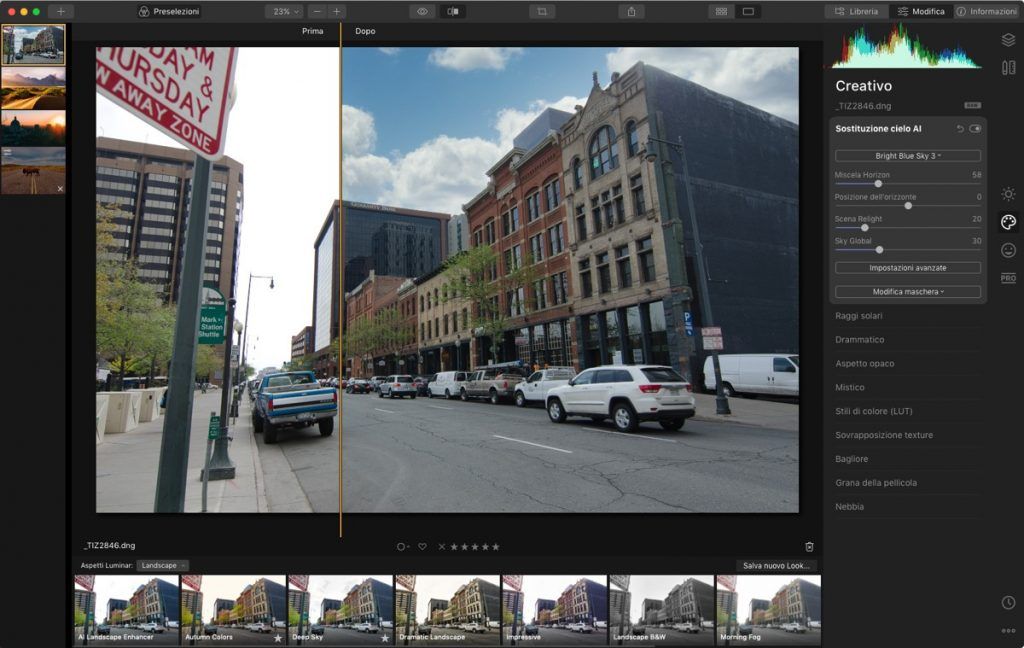Viewport: 1024px width, 648px height.
Task: Toggle the quick preview eye icon
Action: pyautogui.click(x=423, y=11)
